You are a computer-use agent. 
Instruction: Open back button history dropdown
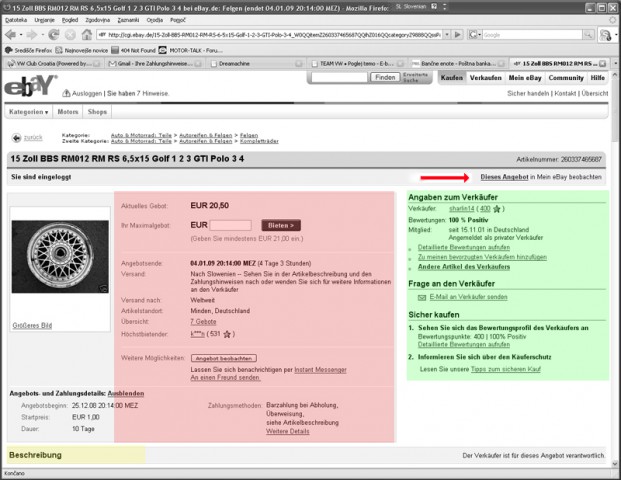pyautogui.click(x=21, y=35)
